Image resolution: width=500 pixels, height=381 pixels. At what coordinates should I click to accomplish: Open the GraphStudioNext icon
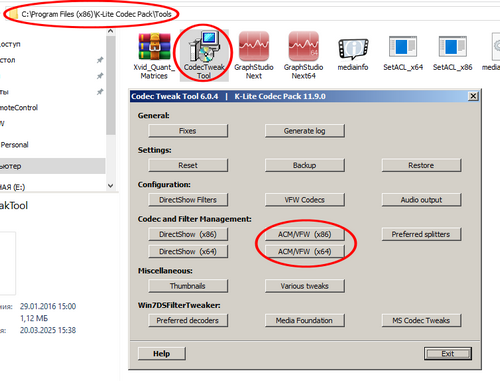coord(254,46)
